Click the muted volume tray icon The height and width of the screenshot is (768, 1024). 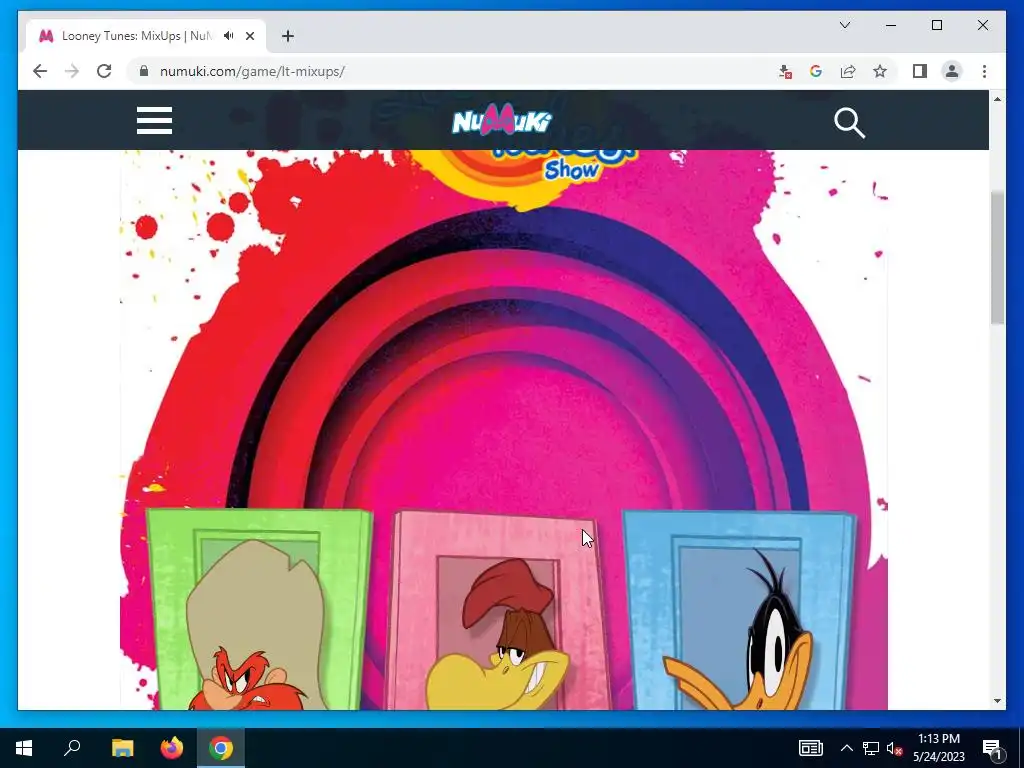[x=895, y=748]
